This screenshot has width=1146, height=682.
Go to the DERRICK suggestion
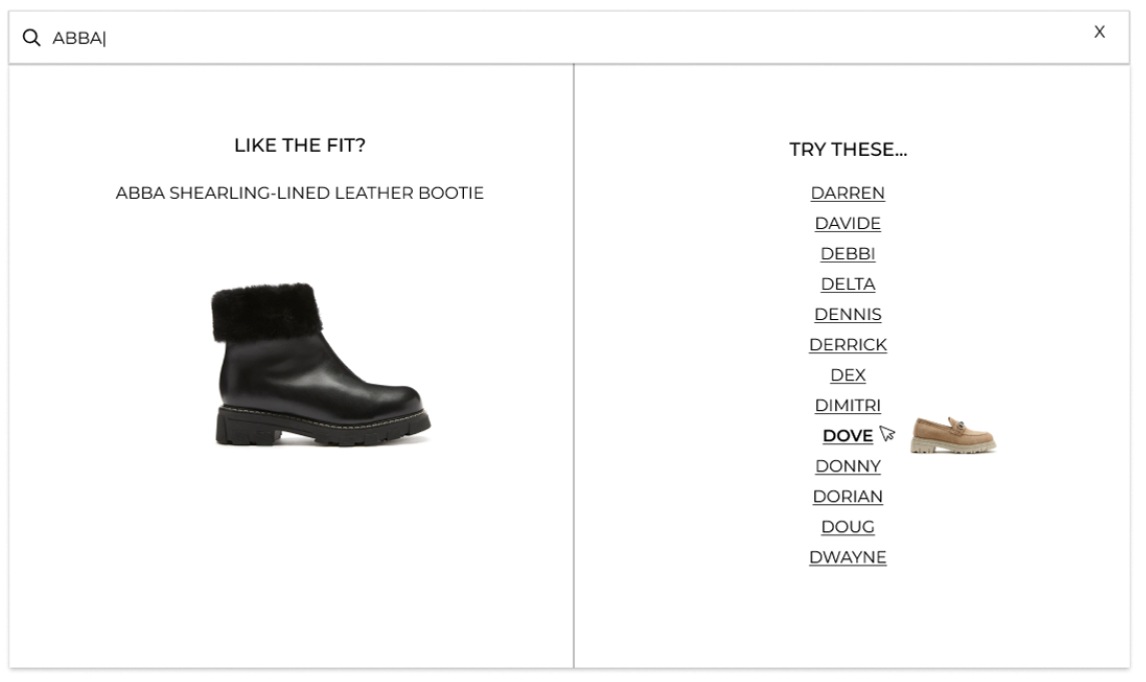(x=848, y=344)
